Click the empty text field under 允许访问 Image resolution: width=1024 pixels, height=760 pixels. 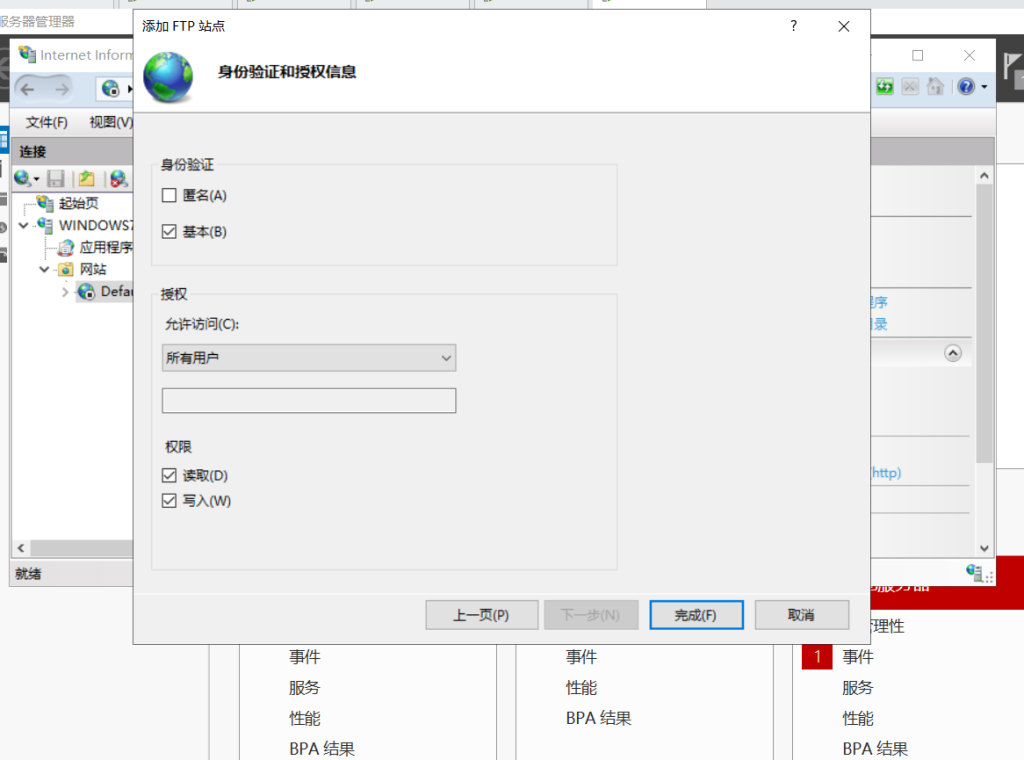[308, 401]
